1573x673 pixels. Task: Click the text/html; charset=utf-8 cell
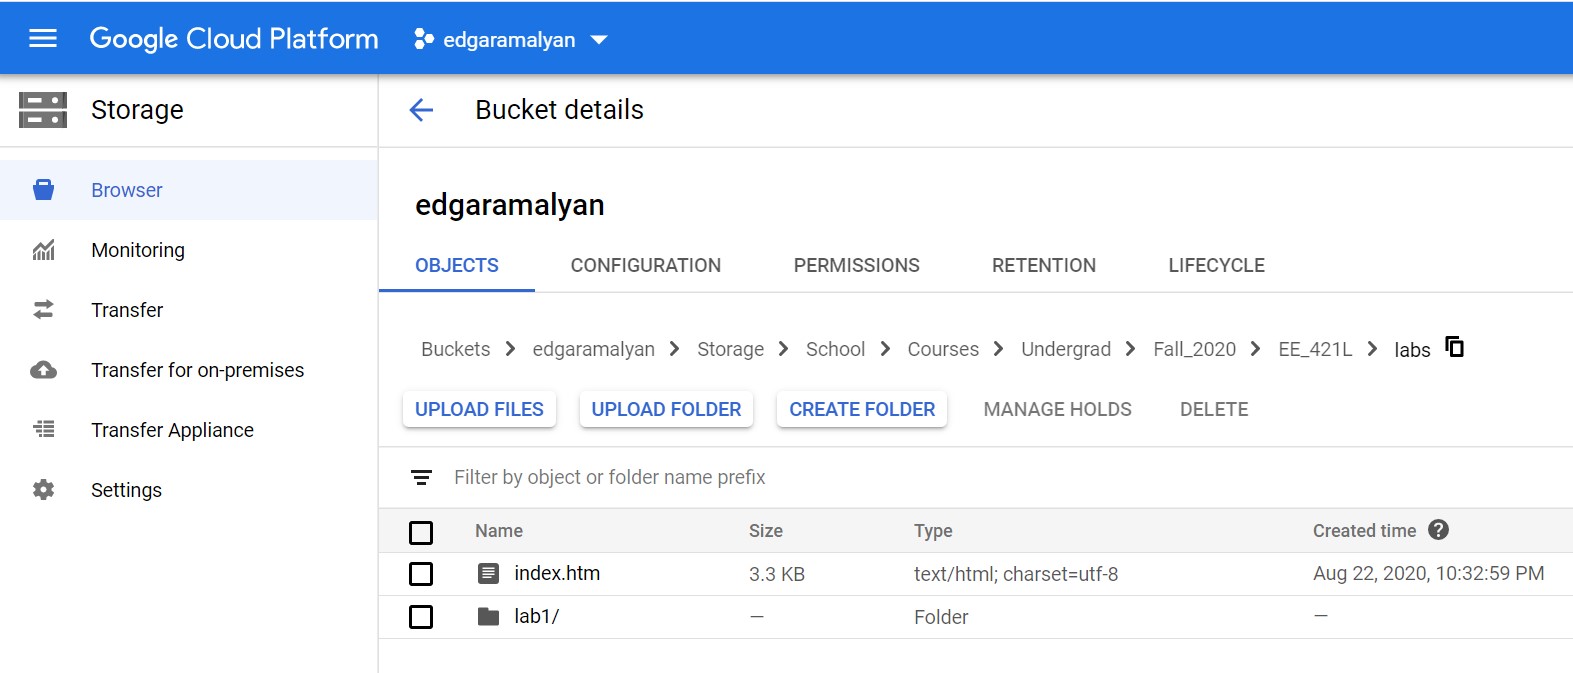[x=1016, y=574]
